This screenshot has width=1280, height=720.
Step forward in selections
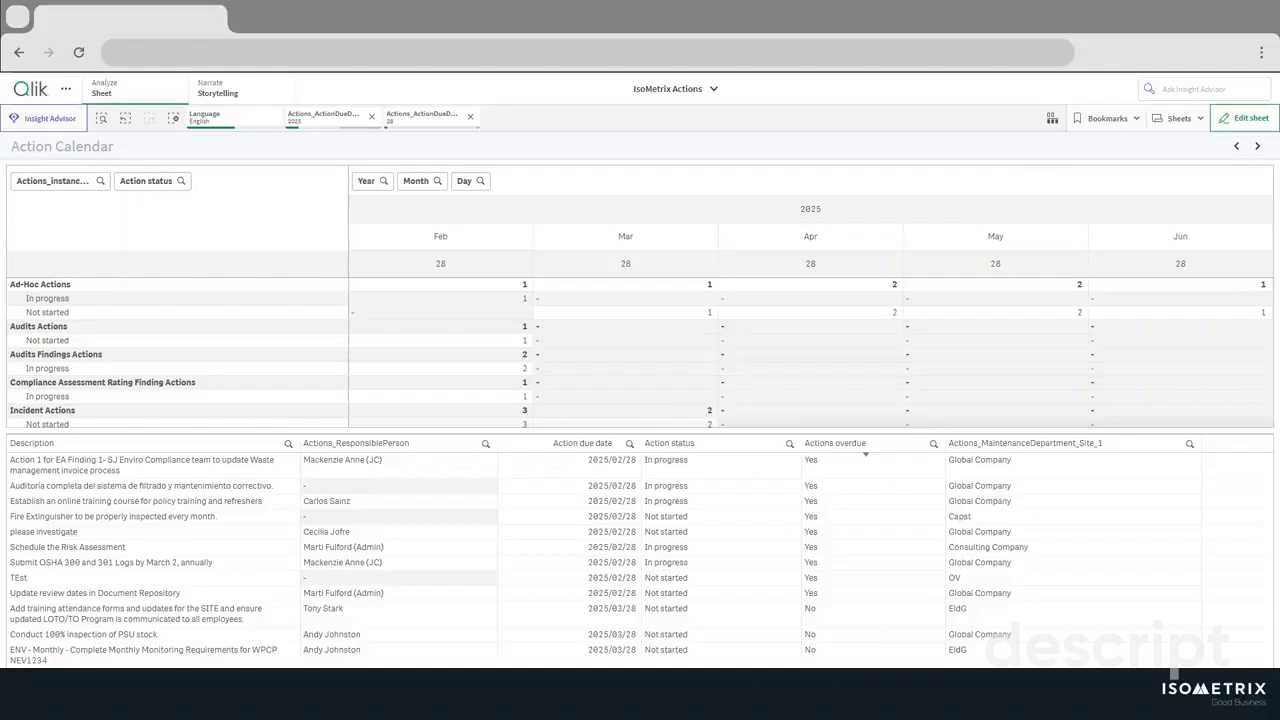(x=149, y=118)
